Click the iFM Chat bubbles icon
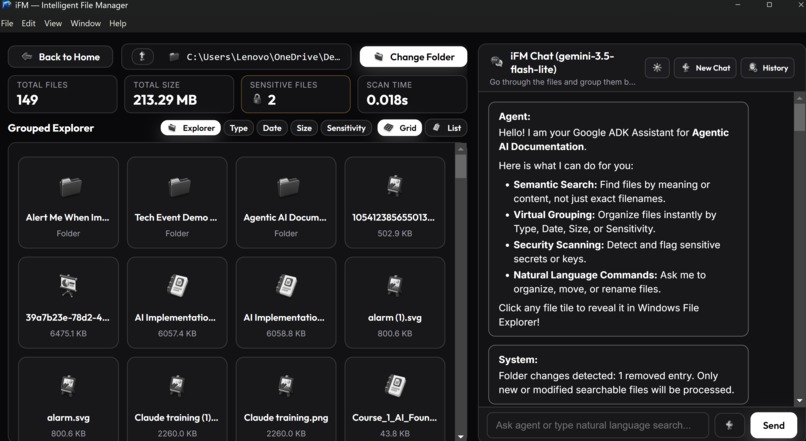Viewport: 806px width, 441px height. [x=497, y=62]
